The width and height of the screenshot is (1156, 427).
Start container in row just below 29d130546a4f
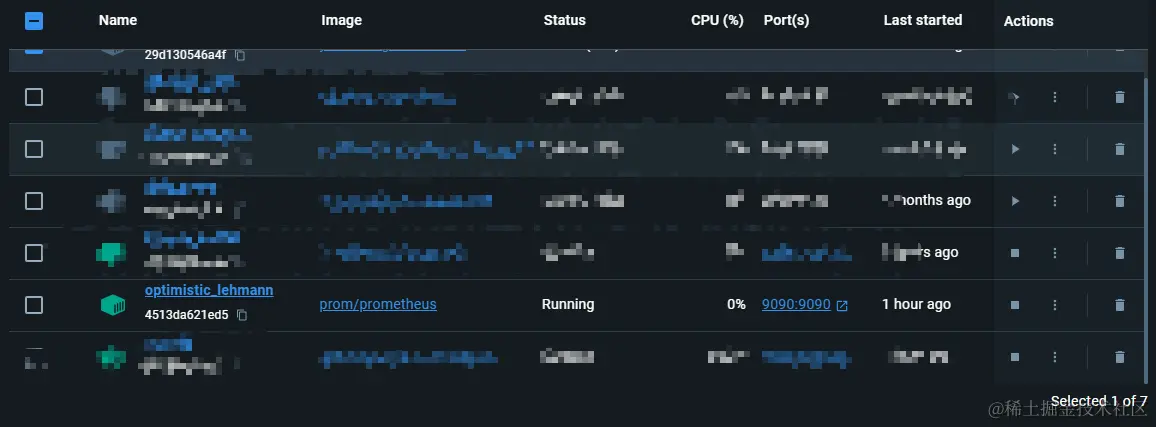pyautogui.click(x=1015, y=97)
